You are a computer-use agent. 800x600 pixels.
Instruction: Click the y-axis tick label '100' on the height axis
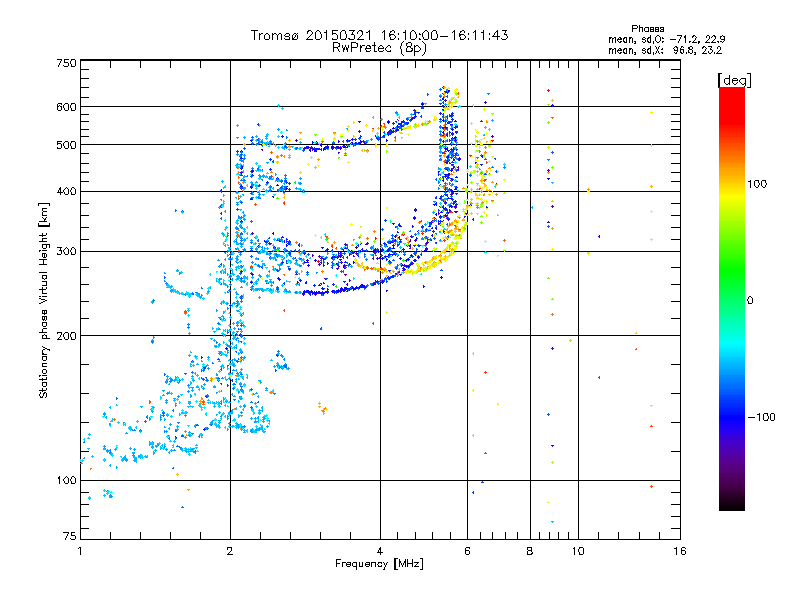[x=66, y=480]
